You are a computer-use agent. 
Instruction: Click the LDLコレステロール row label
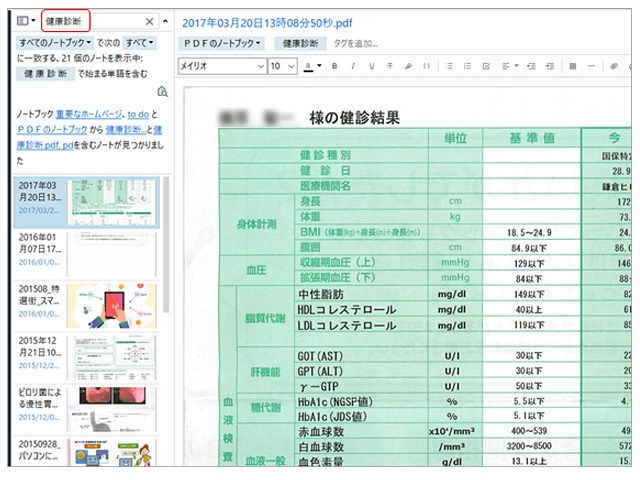pos(347,326)
